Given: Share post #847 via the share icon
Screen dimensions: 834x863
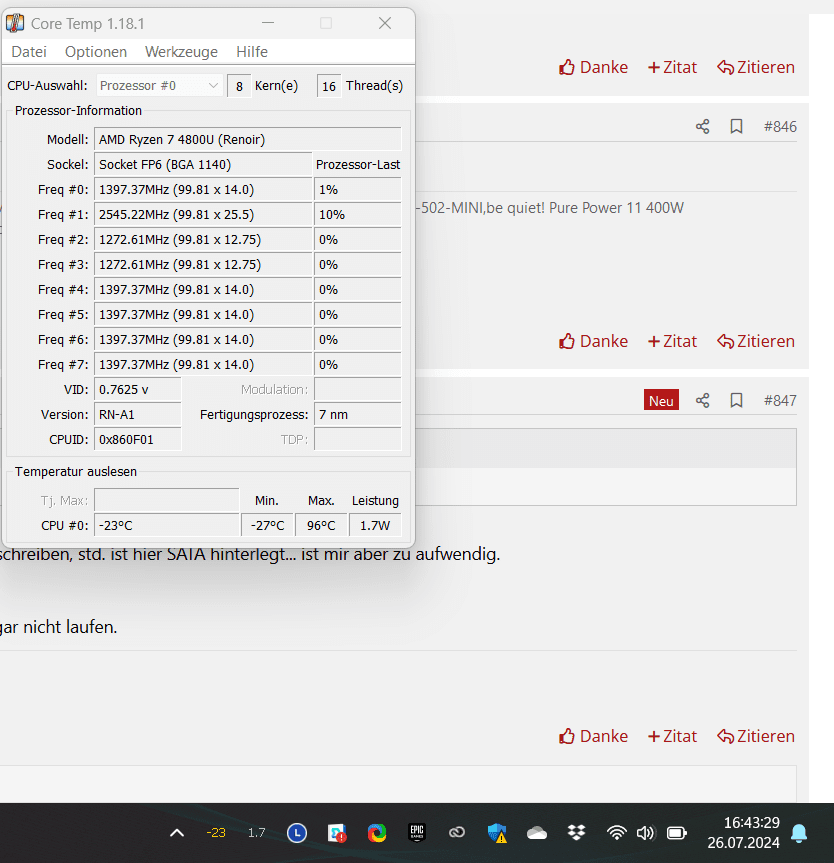Looking at the screenshot, I should point(702,400).
